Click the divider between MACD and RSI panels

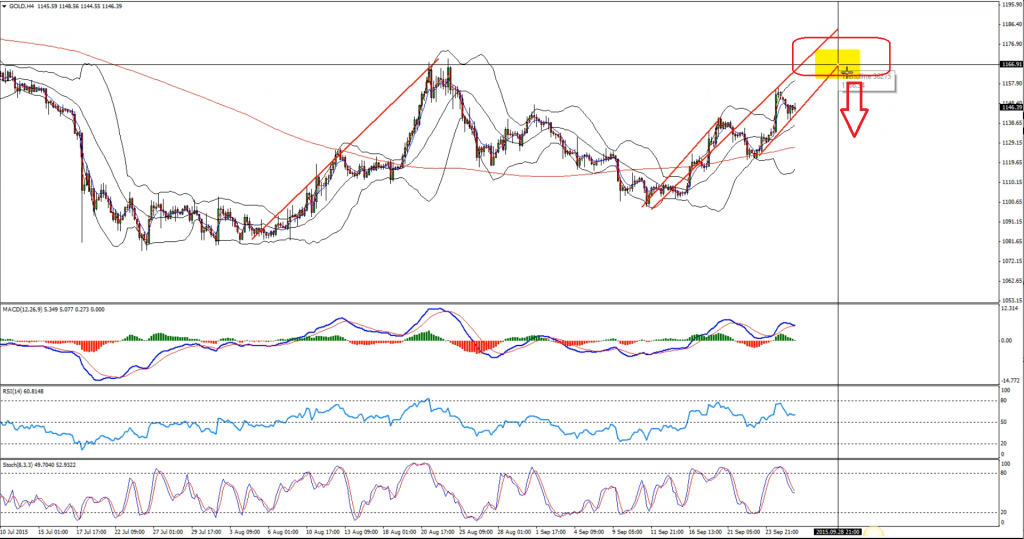pos(500,386)
